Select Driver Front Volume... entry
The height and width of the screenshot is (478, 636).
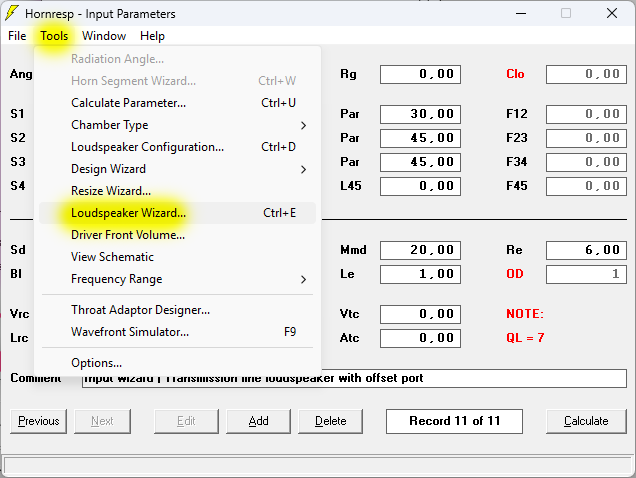click(x=177, y=235)
